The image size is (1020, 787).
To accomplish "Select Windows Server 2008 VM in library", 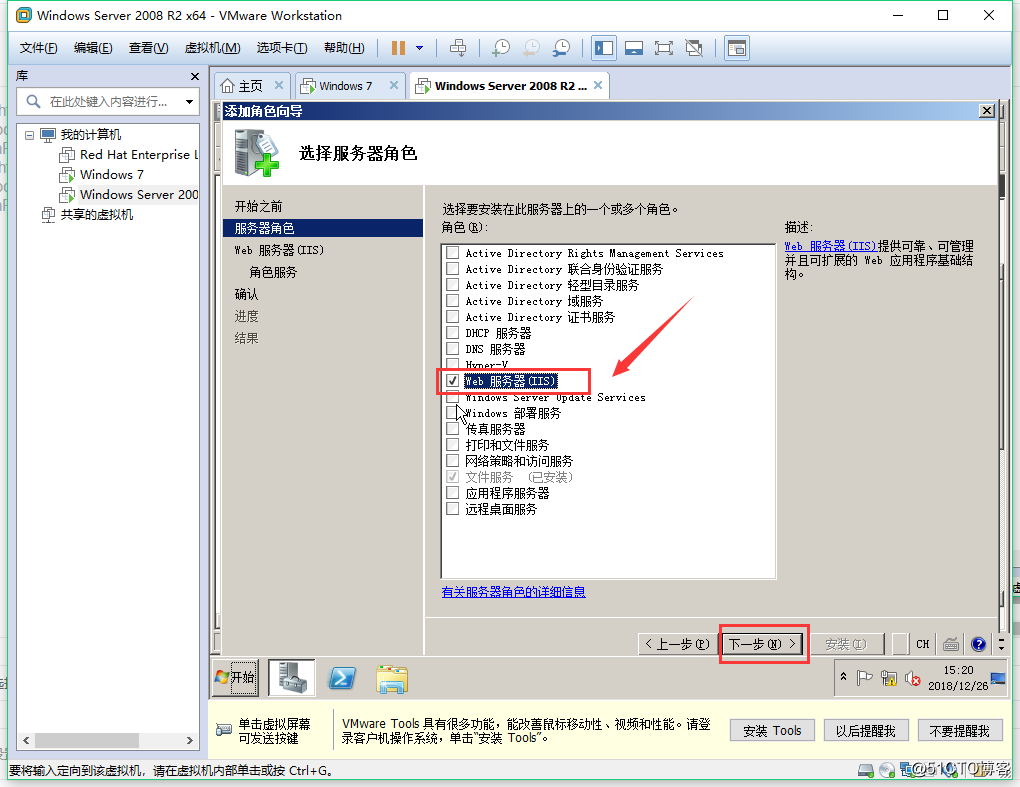I will coord(129,194).
